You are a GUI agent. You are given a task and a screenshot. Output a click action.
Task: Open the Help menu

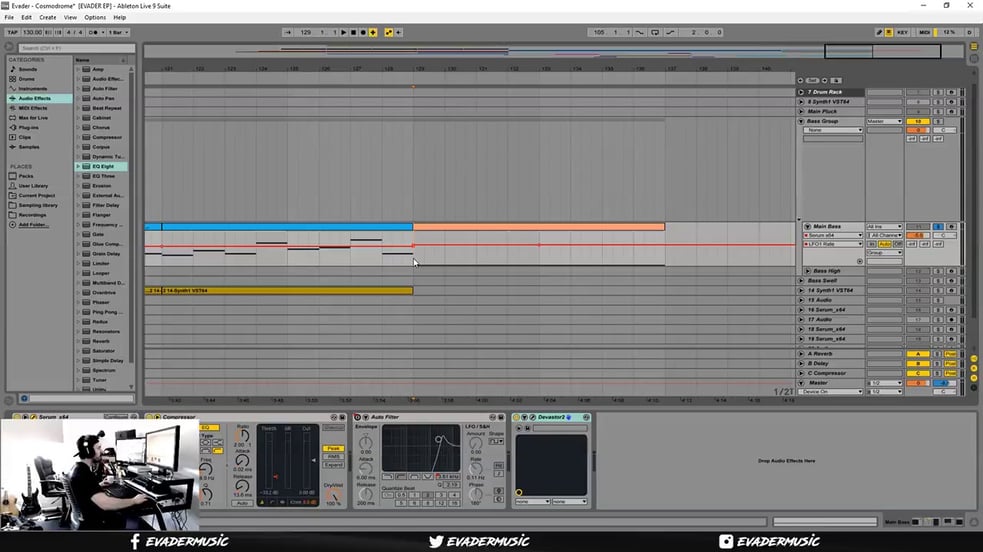coord(120,18)
